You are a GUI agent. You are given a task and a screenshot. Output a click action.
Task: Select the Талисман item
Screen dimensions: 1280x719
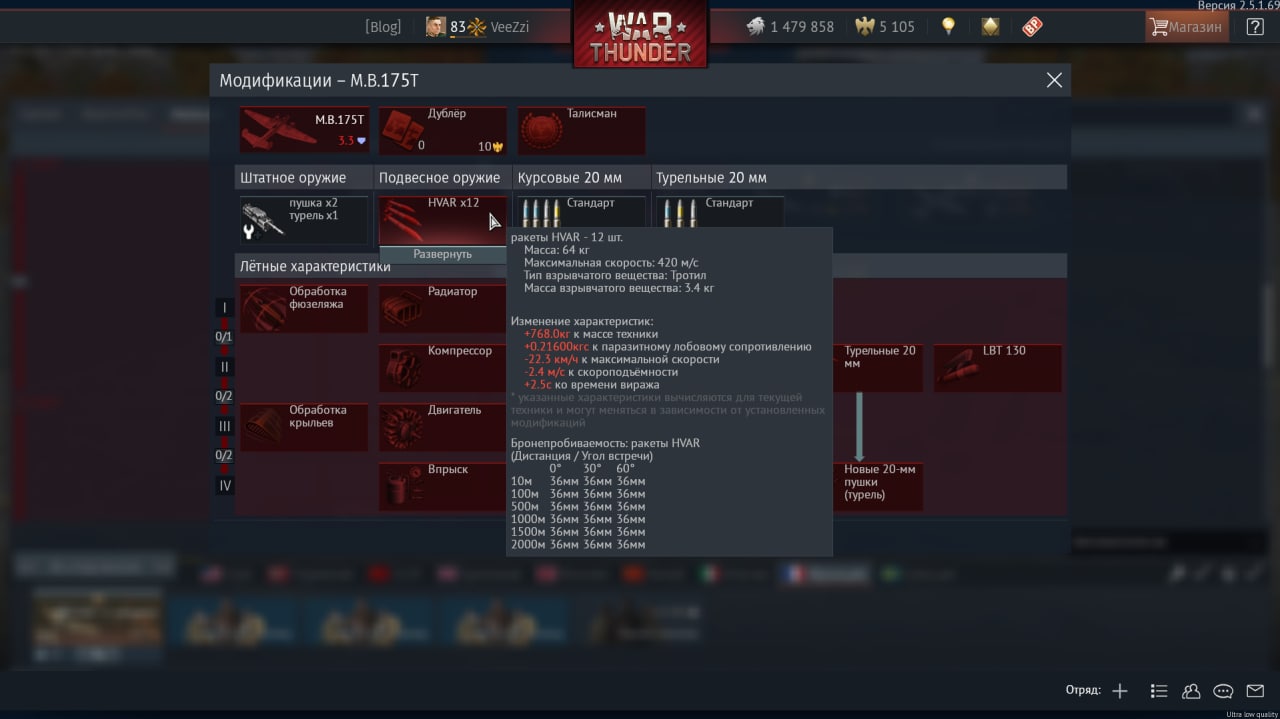pos(581,130)
